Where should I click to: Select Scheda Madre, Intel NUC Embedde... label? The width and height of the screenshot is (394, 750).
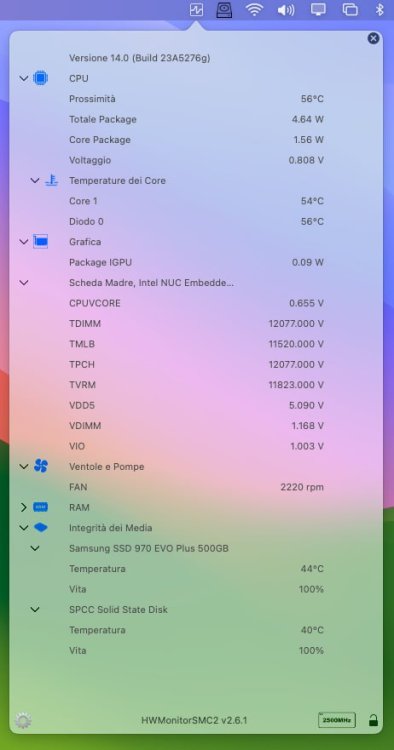152,283
